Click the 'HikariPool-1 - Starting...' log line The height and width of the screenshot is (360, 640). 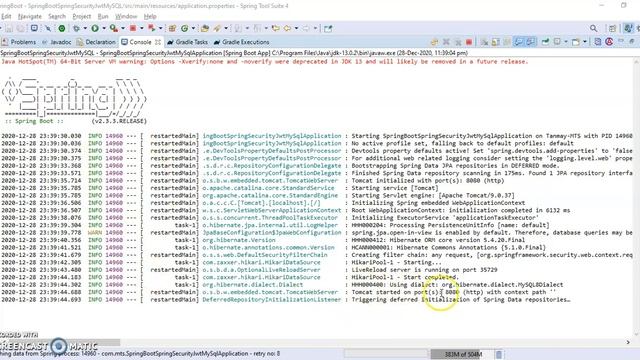coord(221,262)
